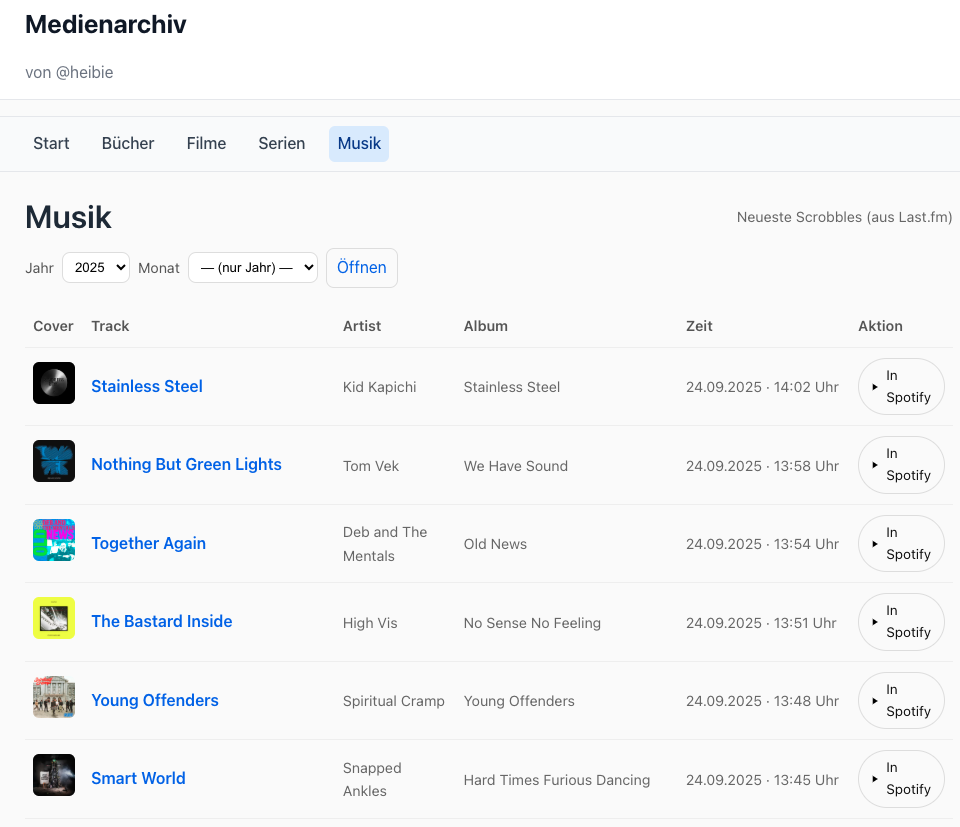Open the Nothing But Green Lights track link
This screenshot has width=960, height=827.
186,464
